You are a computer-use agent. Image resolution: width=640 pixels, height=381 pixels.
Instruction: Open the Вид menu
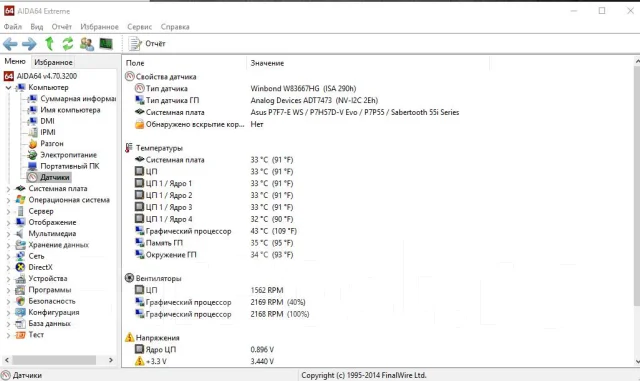click(x=36, y=27)
